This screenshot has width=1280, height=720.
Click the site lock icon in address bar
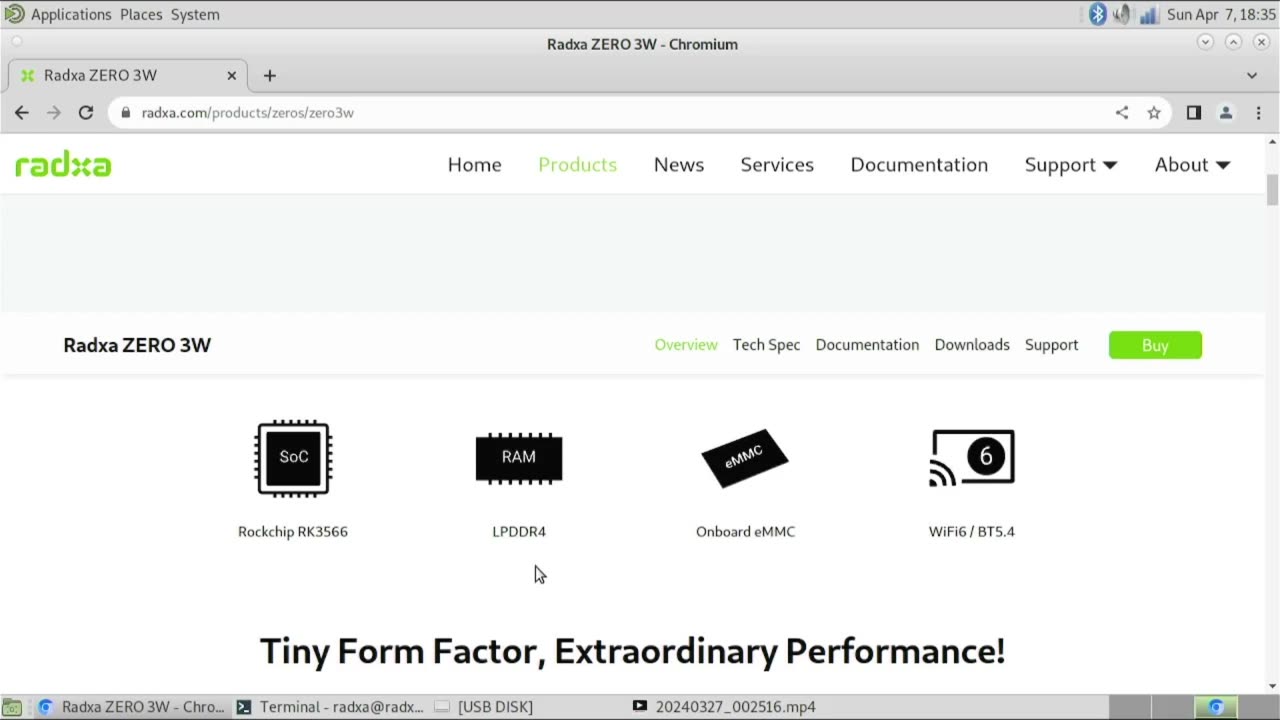[125, 113]
